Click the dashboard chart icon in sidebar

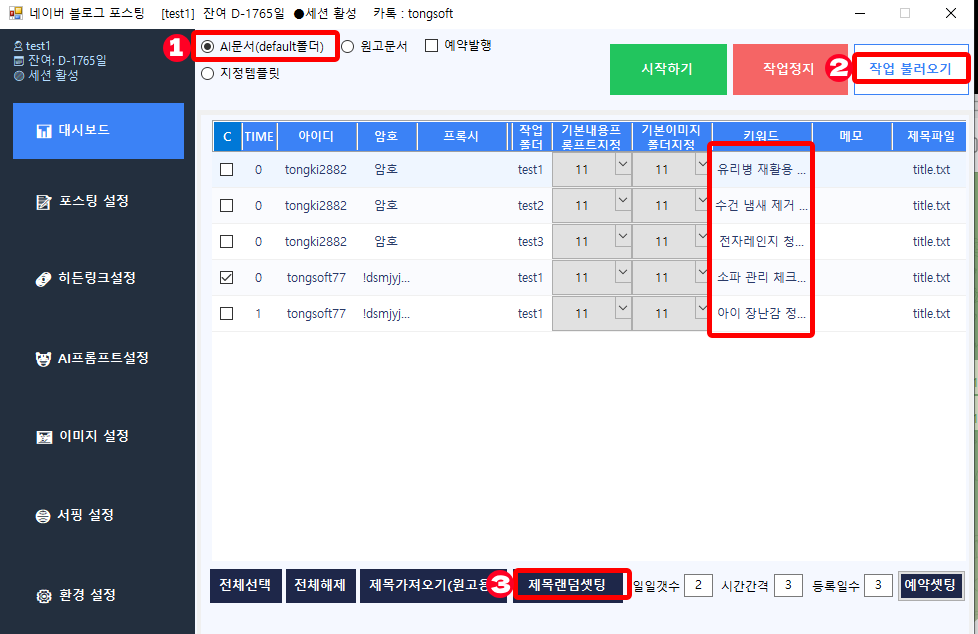click(x=44, y=131)
